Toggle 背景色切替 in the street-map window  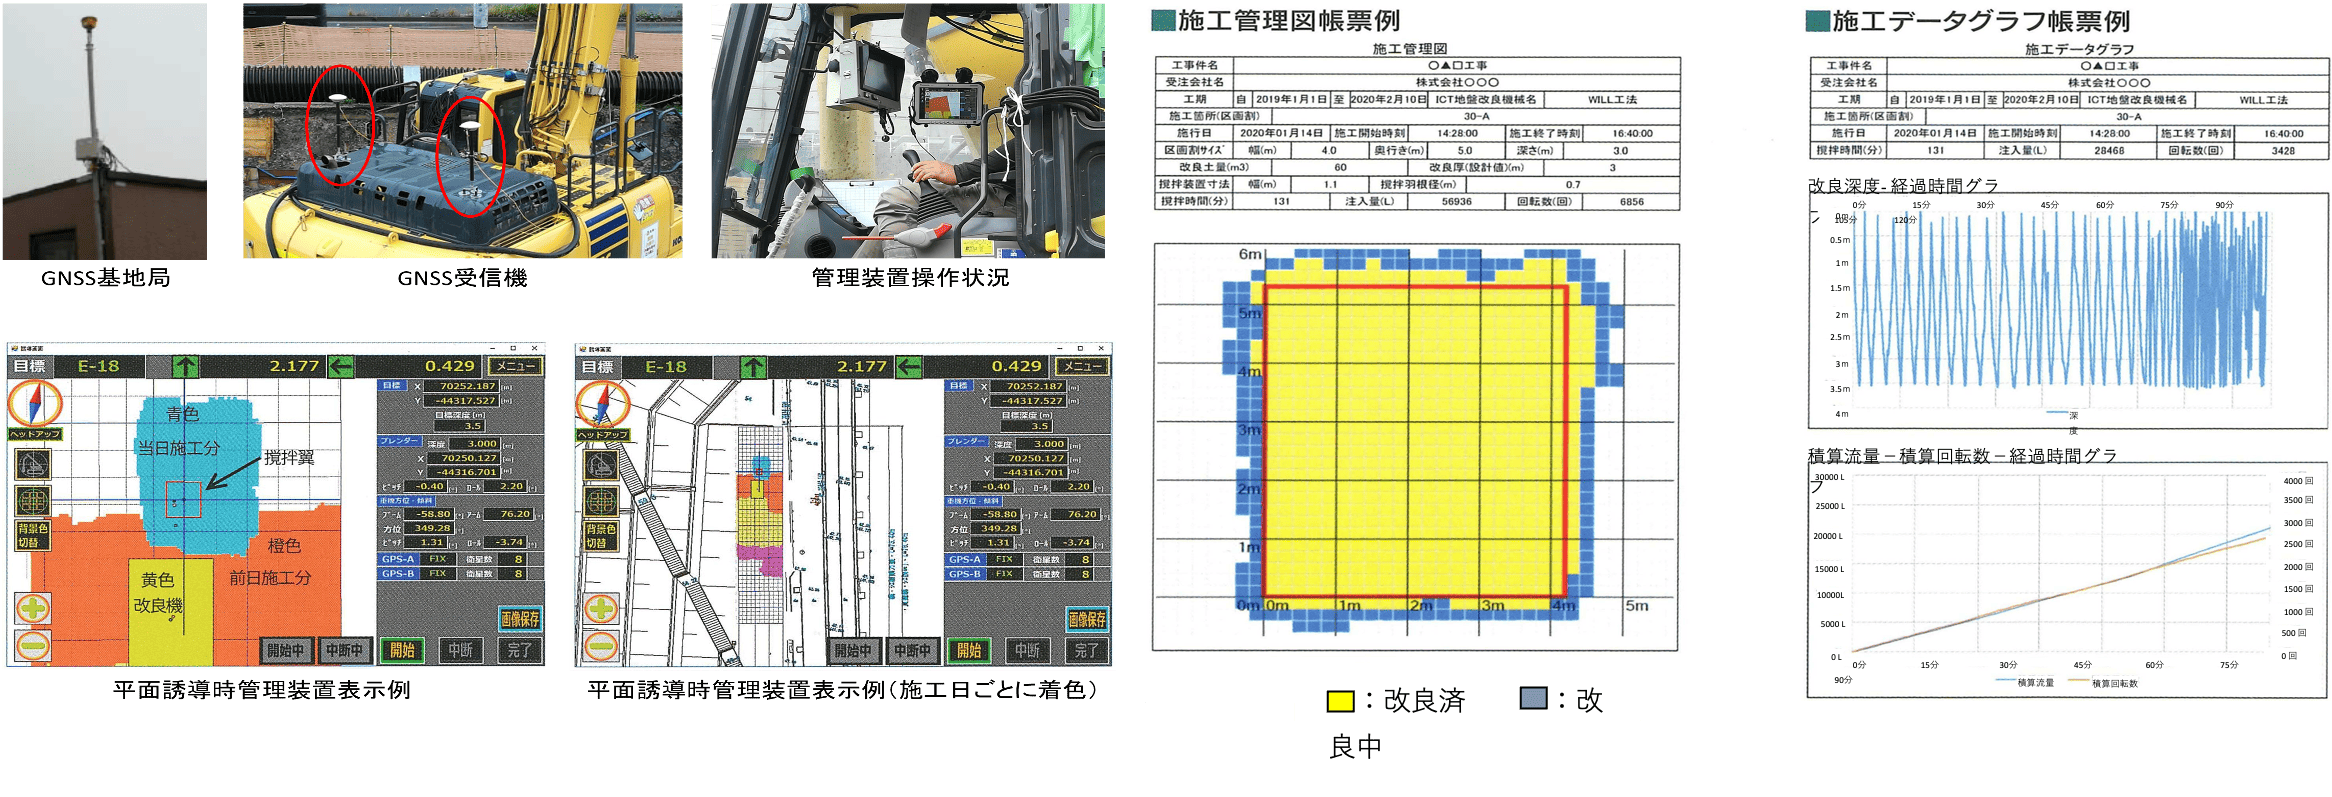[601, 536]
